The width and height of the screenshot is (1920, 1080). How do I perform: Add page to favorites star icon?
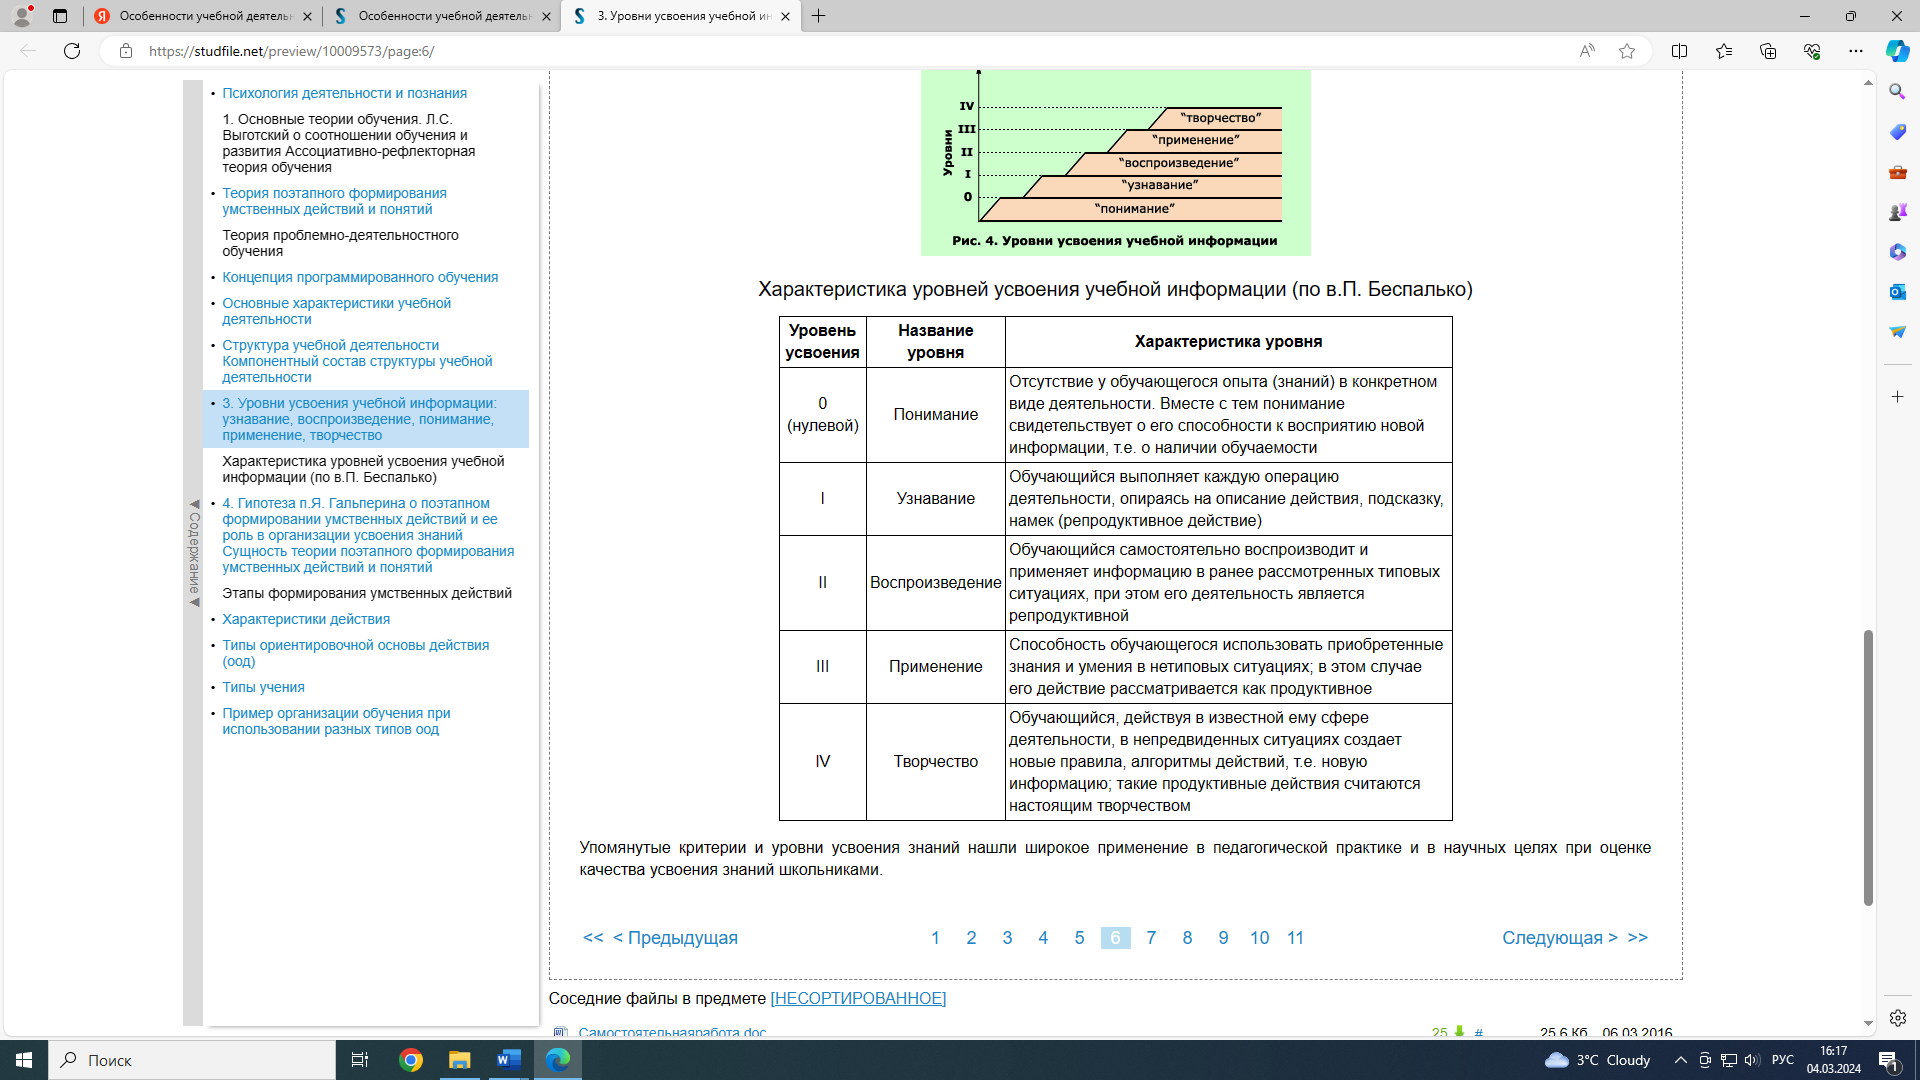click(x=1627, y=51)
